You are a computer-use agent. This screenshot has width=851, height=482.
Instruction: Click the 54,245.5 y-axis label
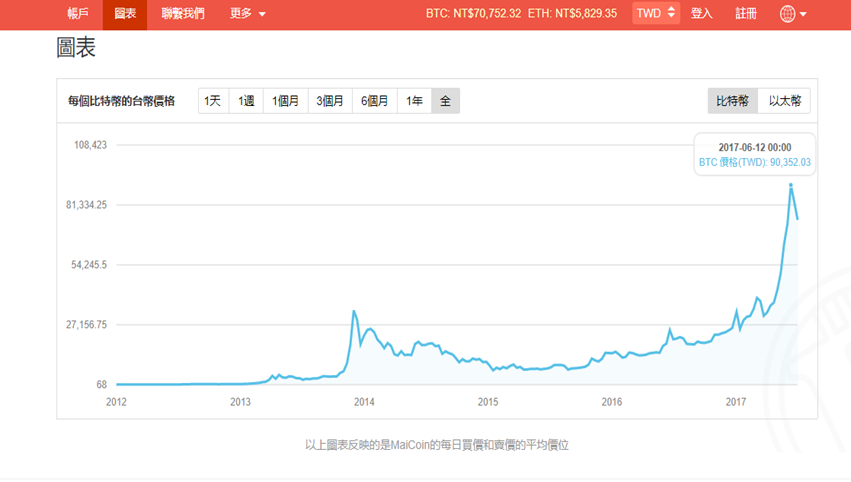click(x=89, y=265)
